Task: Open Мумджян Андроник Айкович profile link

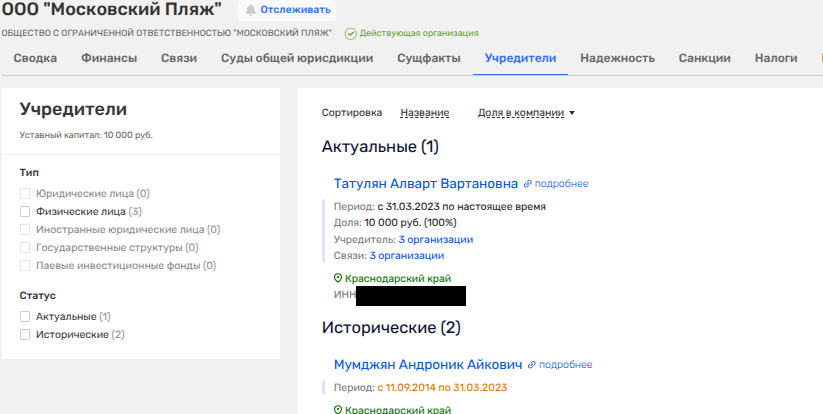Action: coord(428,365)
